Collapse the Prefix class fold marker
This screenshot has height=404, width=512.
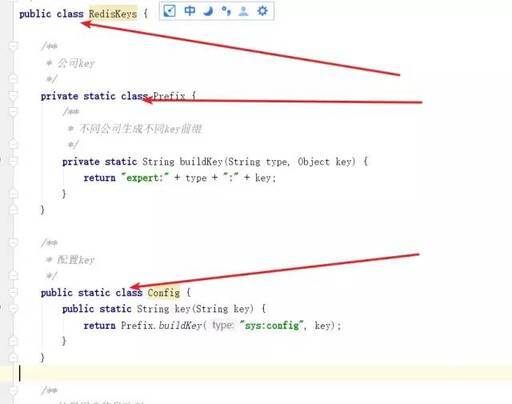[x=13, y=96]
